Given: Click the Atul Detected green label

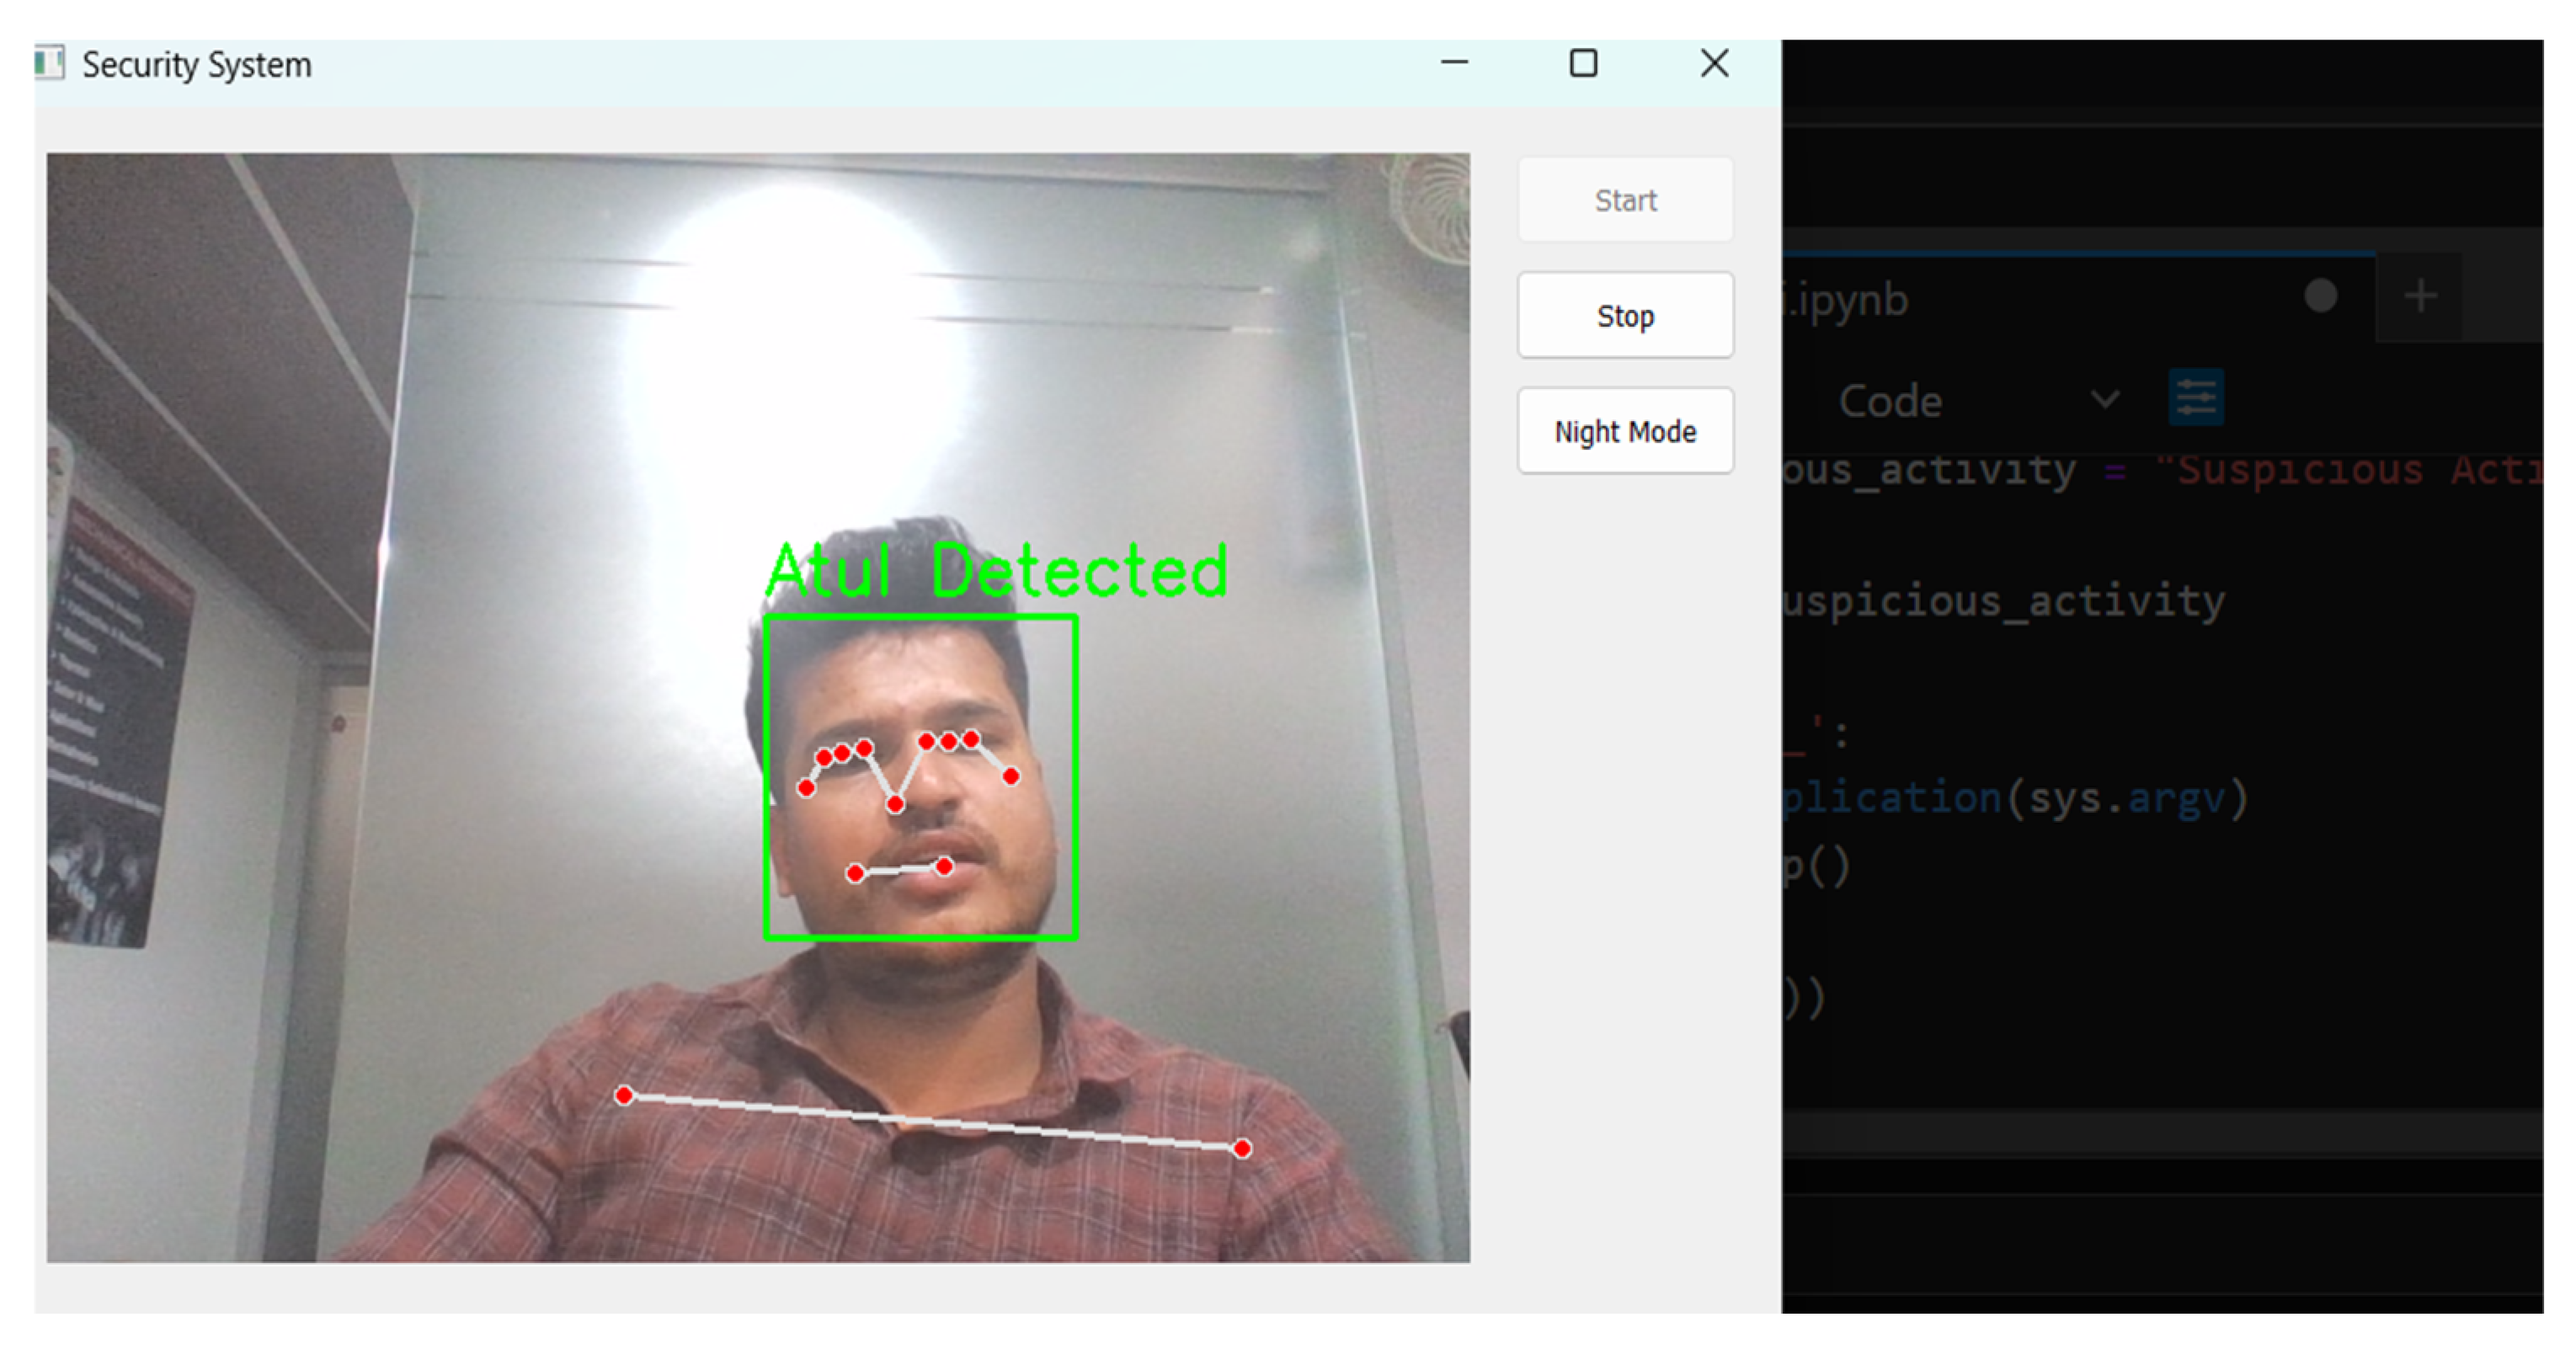Looking at the screenshot, I should pyautogui.click(x=997, y=570).
